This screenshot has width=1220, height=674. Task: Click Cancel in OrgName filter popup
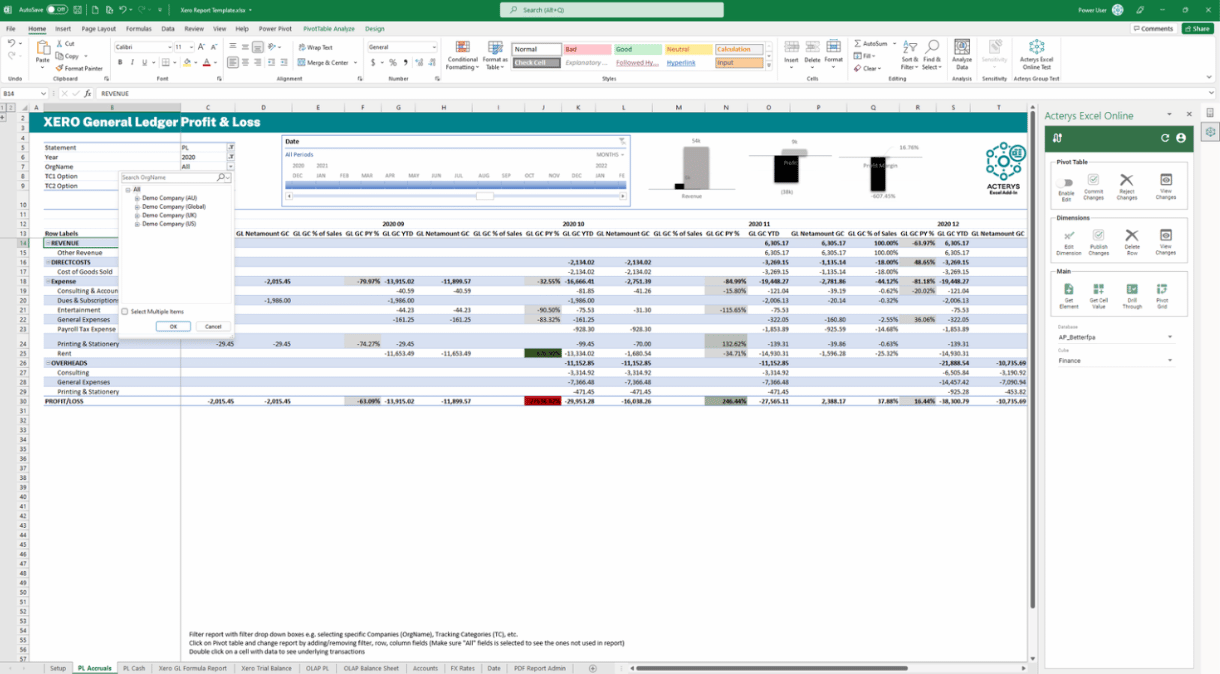(213, 326)
